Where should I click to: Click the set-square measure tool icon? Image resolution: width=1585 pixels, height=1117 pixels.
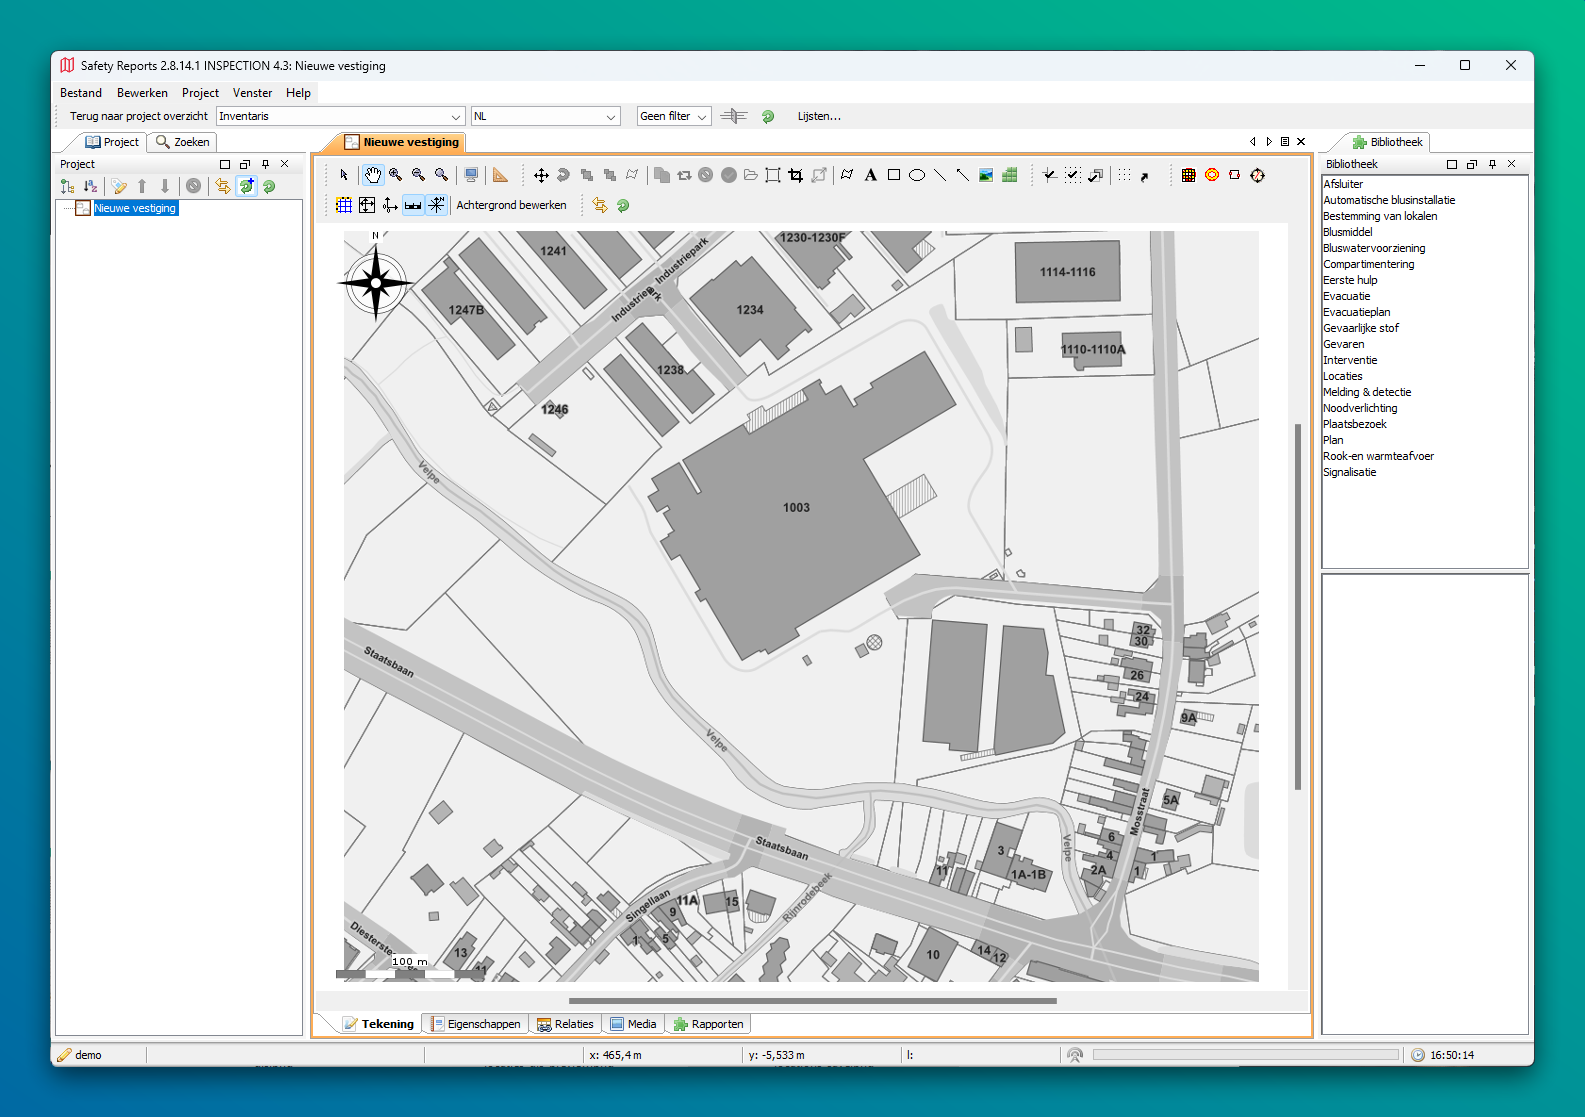tap(500, 175)
